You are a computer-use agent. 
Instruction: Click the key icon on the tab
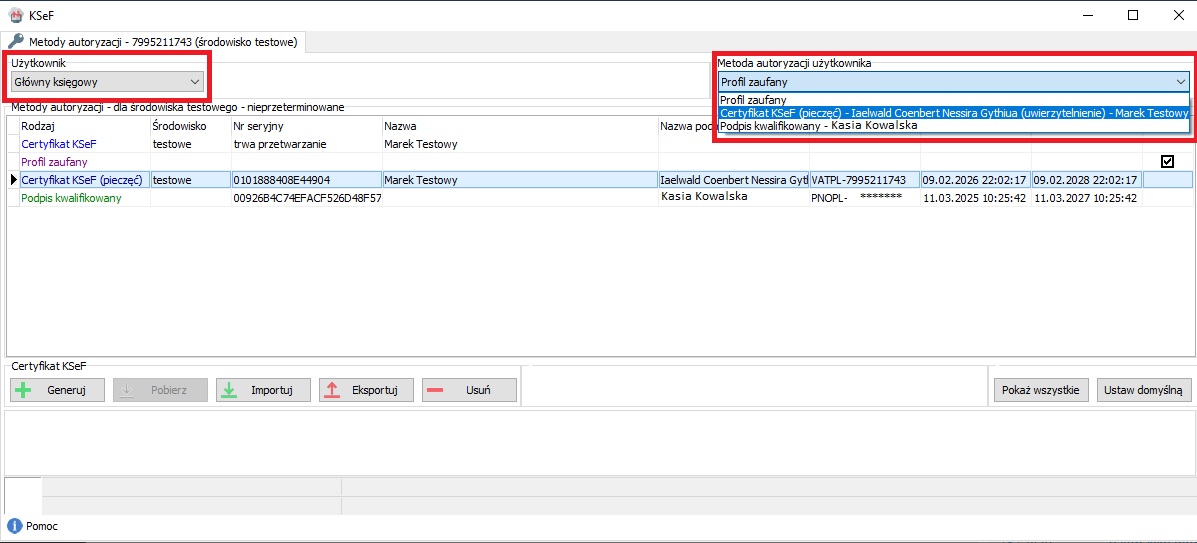click(16, 42)
